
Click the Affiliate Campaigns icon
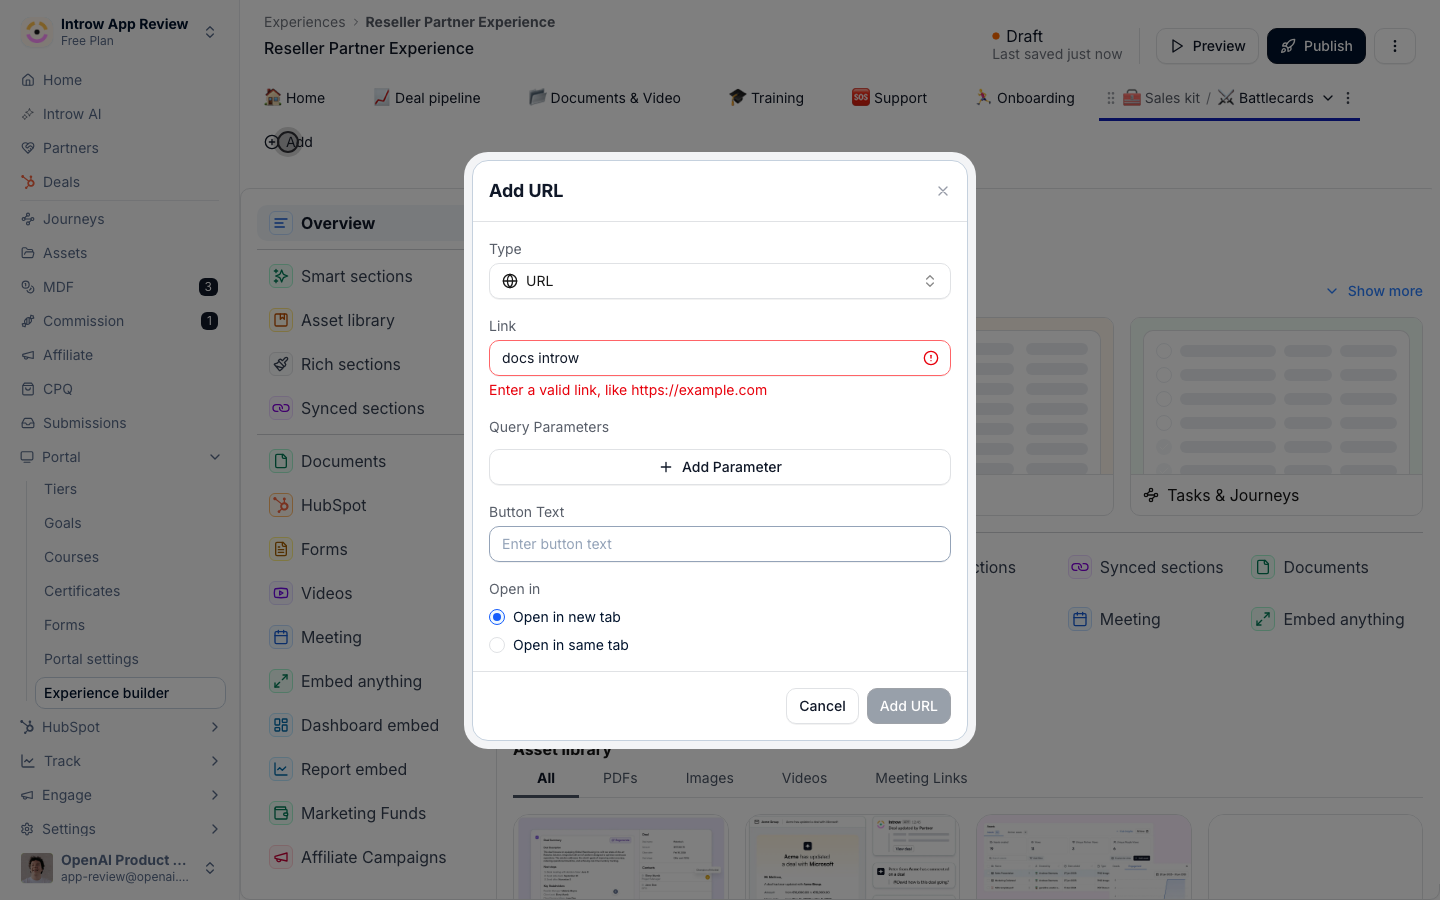281,857
